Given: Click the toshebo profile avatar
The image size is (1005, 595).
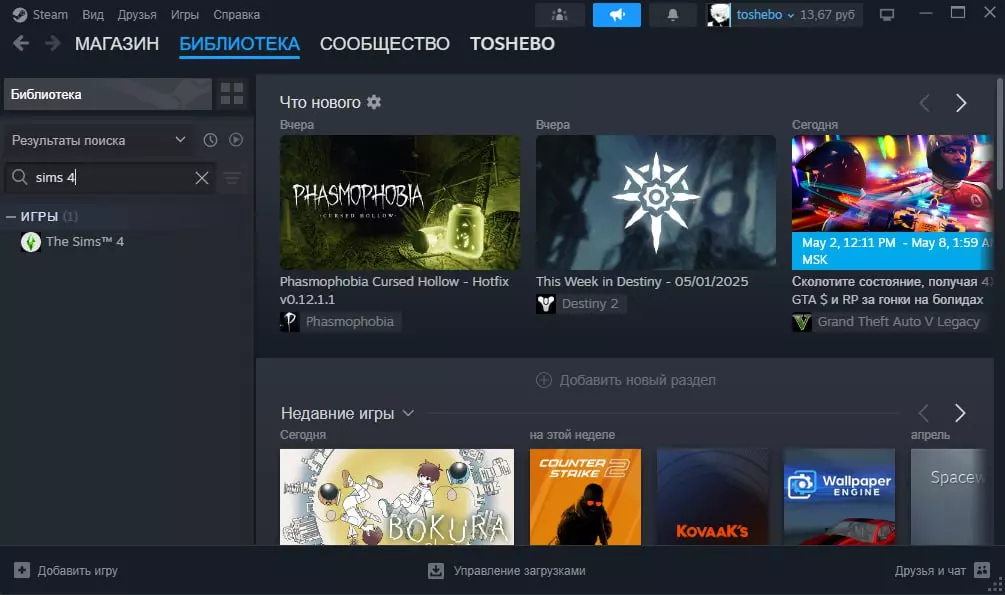Looking at the screenshot, I should tap(718, 15).
